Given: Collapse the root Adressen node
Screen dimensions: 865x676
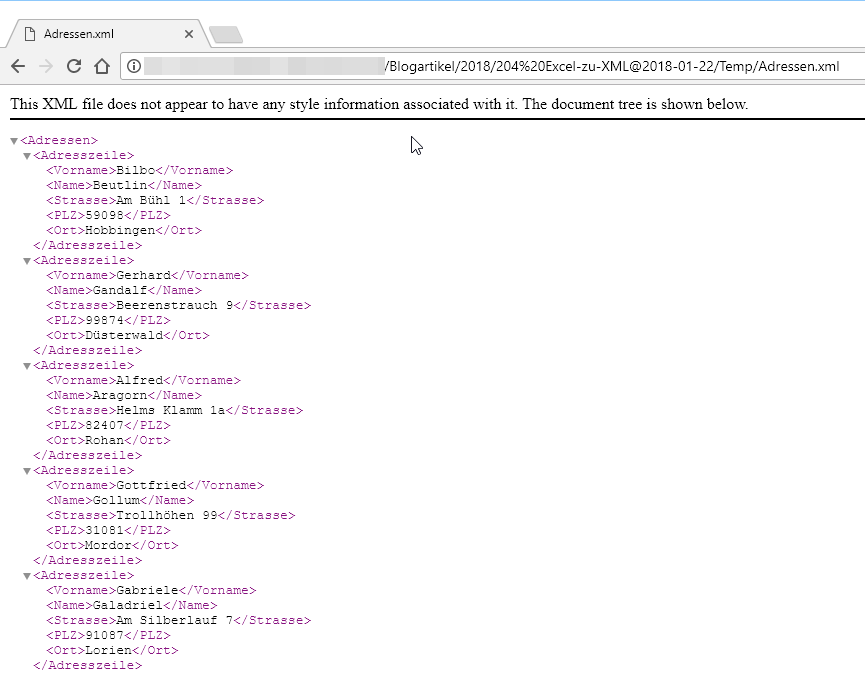Looking at the screenshot, I should click(x=14, y=141).
